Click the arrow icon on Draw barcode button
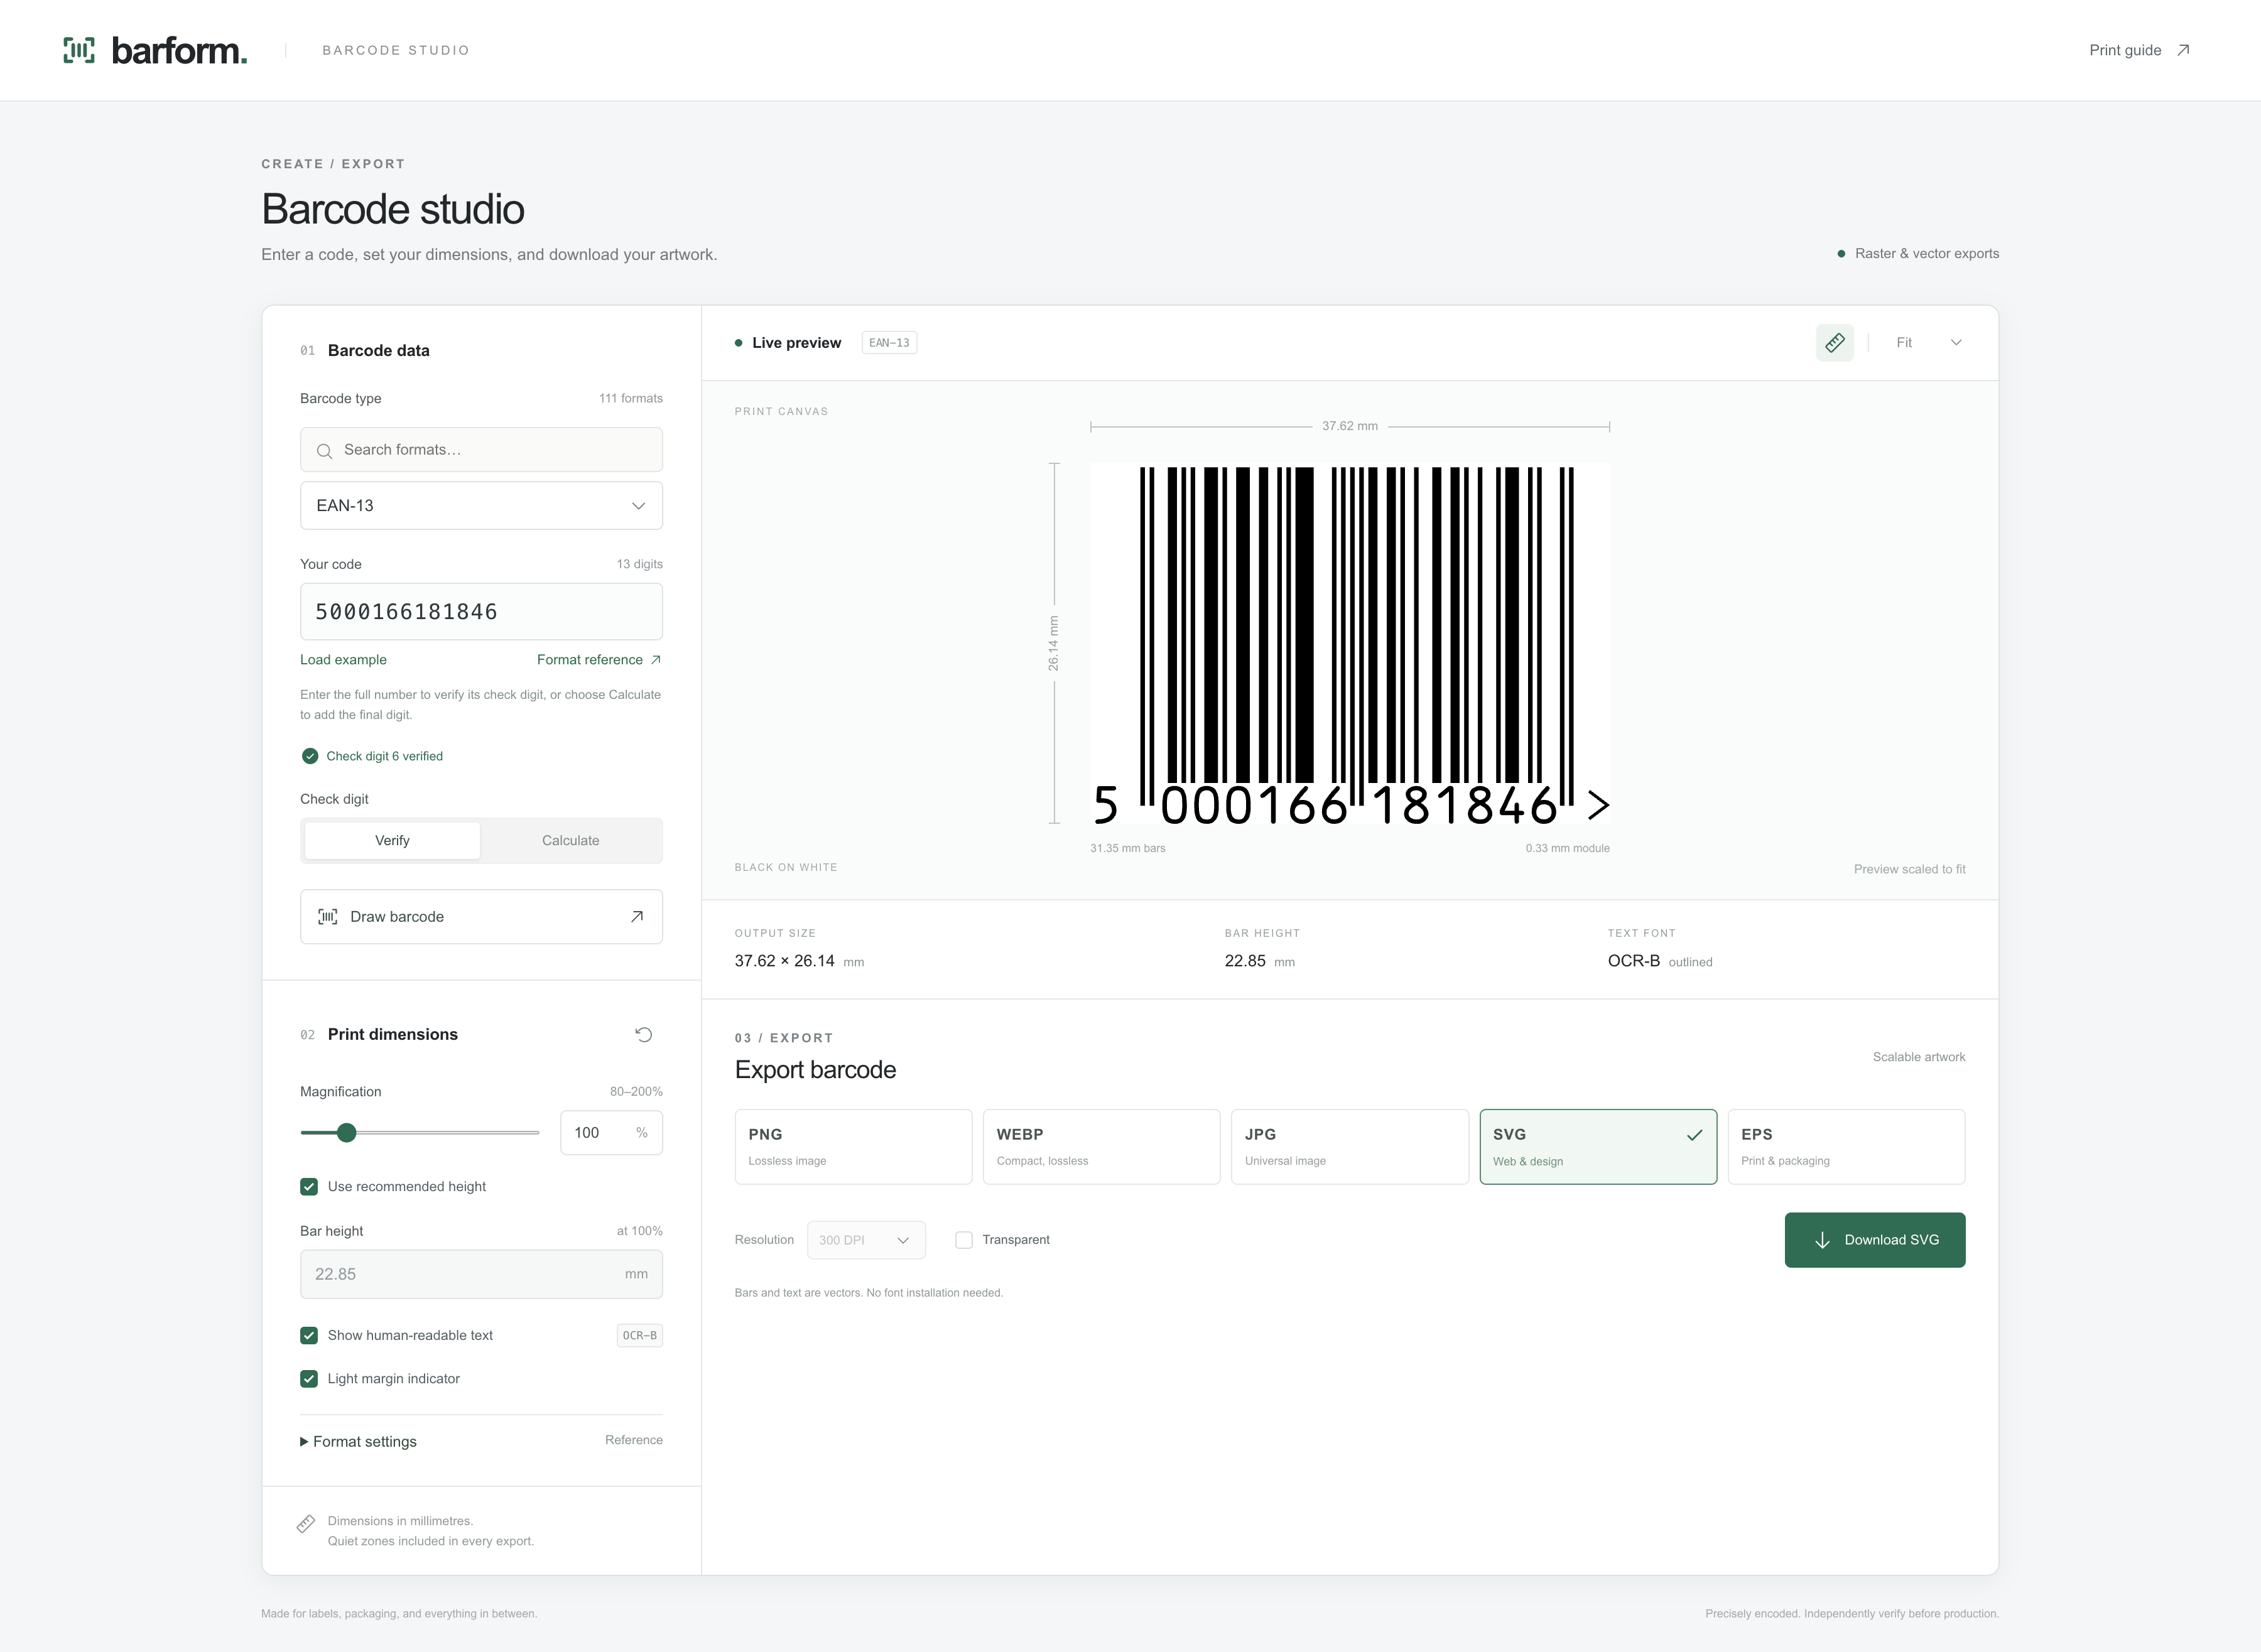 point(637,917)
